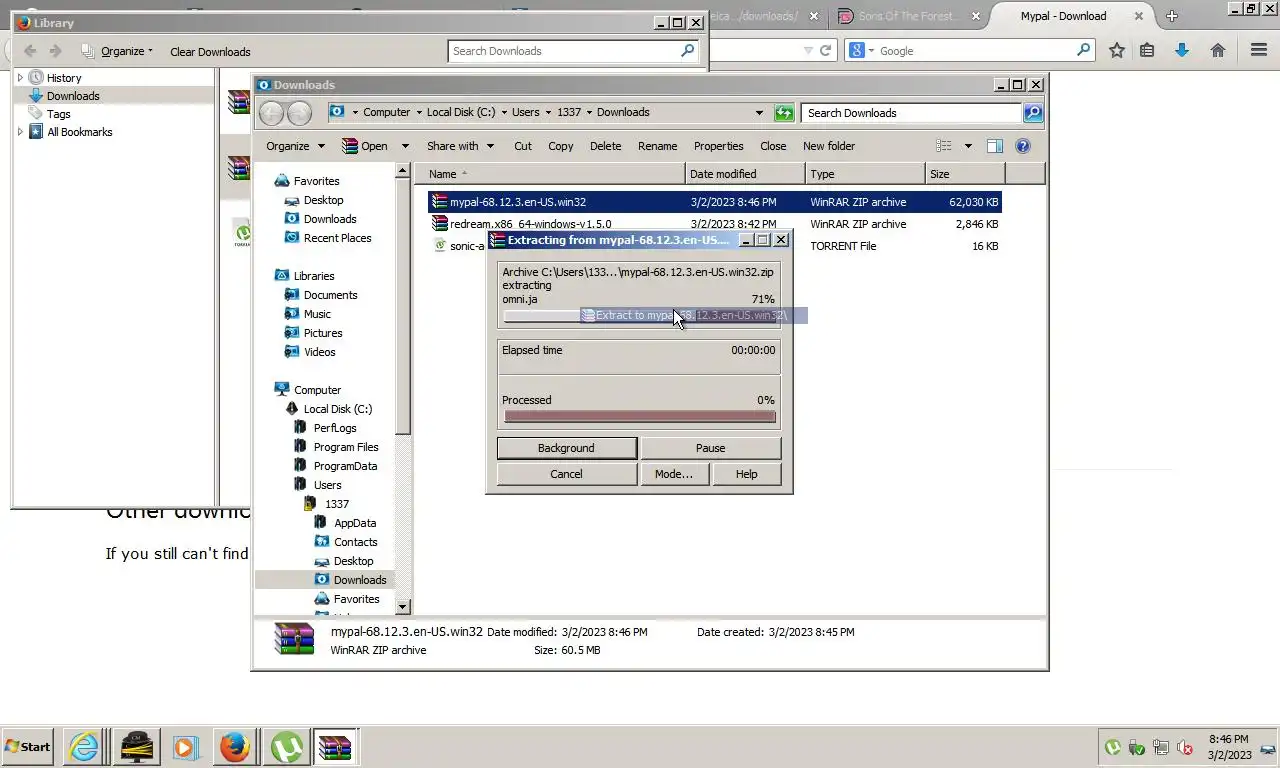The image size is (1280, 768).
Task: Click the uTorrent system tray icon
Action: pyautogui.click(x=1112, y=747)
